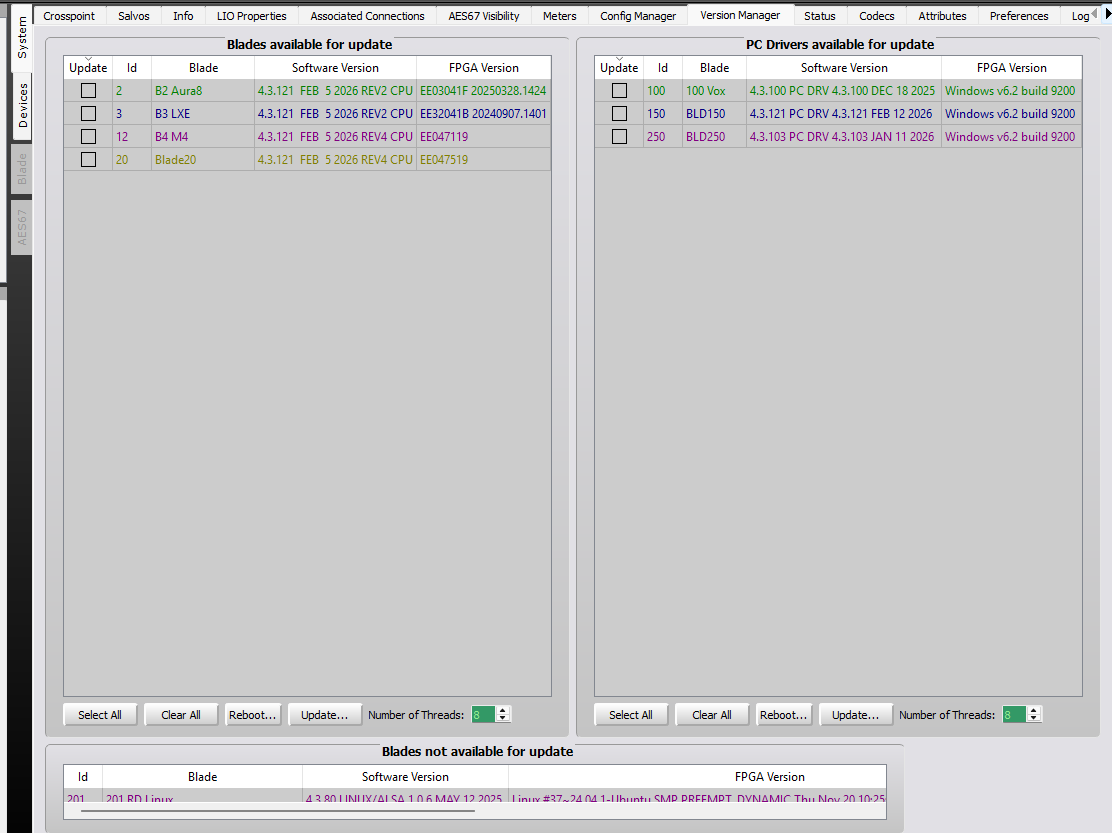This screenshot has height=833, width=1112.
Task: Click Clear All under PC Drivers
Action: click(x=712, y=715)
